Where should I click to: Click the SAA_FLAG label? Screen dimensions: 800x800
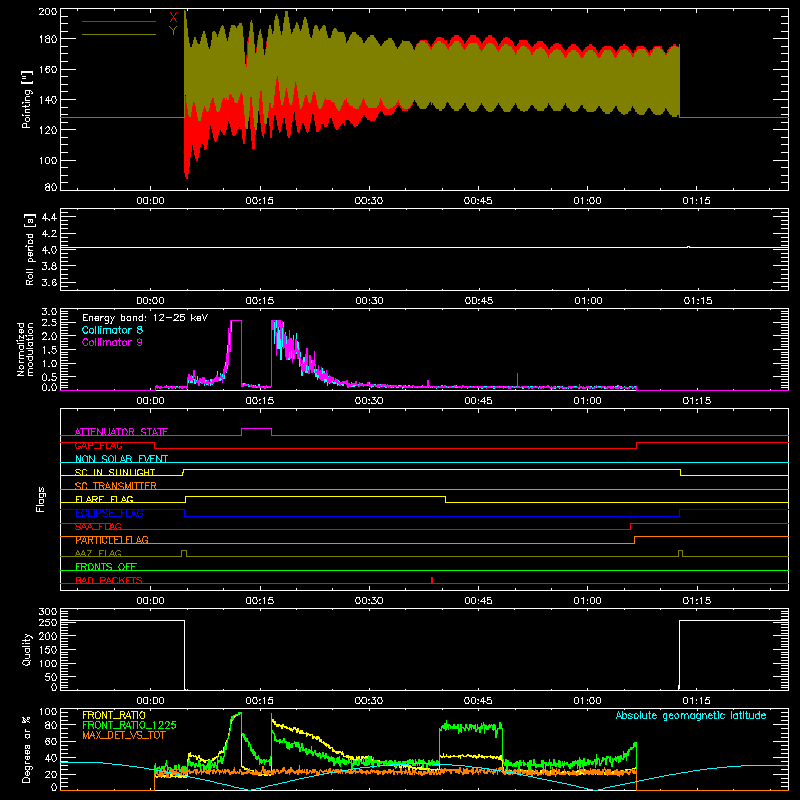tap(98, 526)
